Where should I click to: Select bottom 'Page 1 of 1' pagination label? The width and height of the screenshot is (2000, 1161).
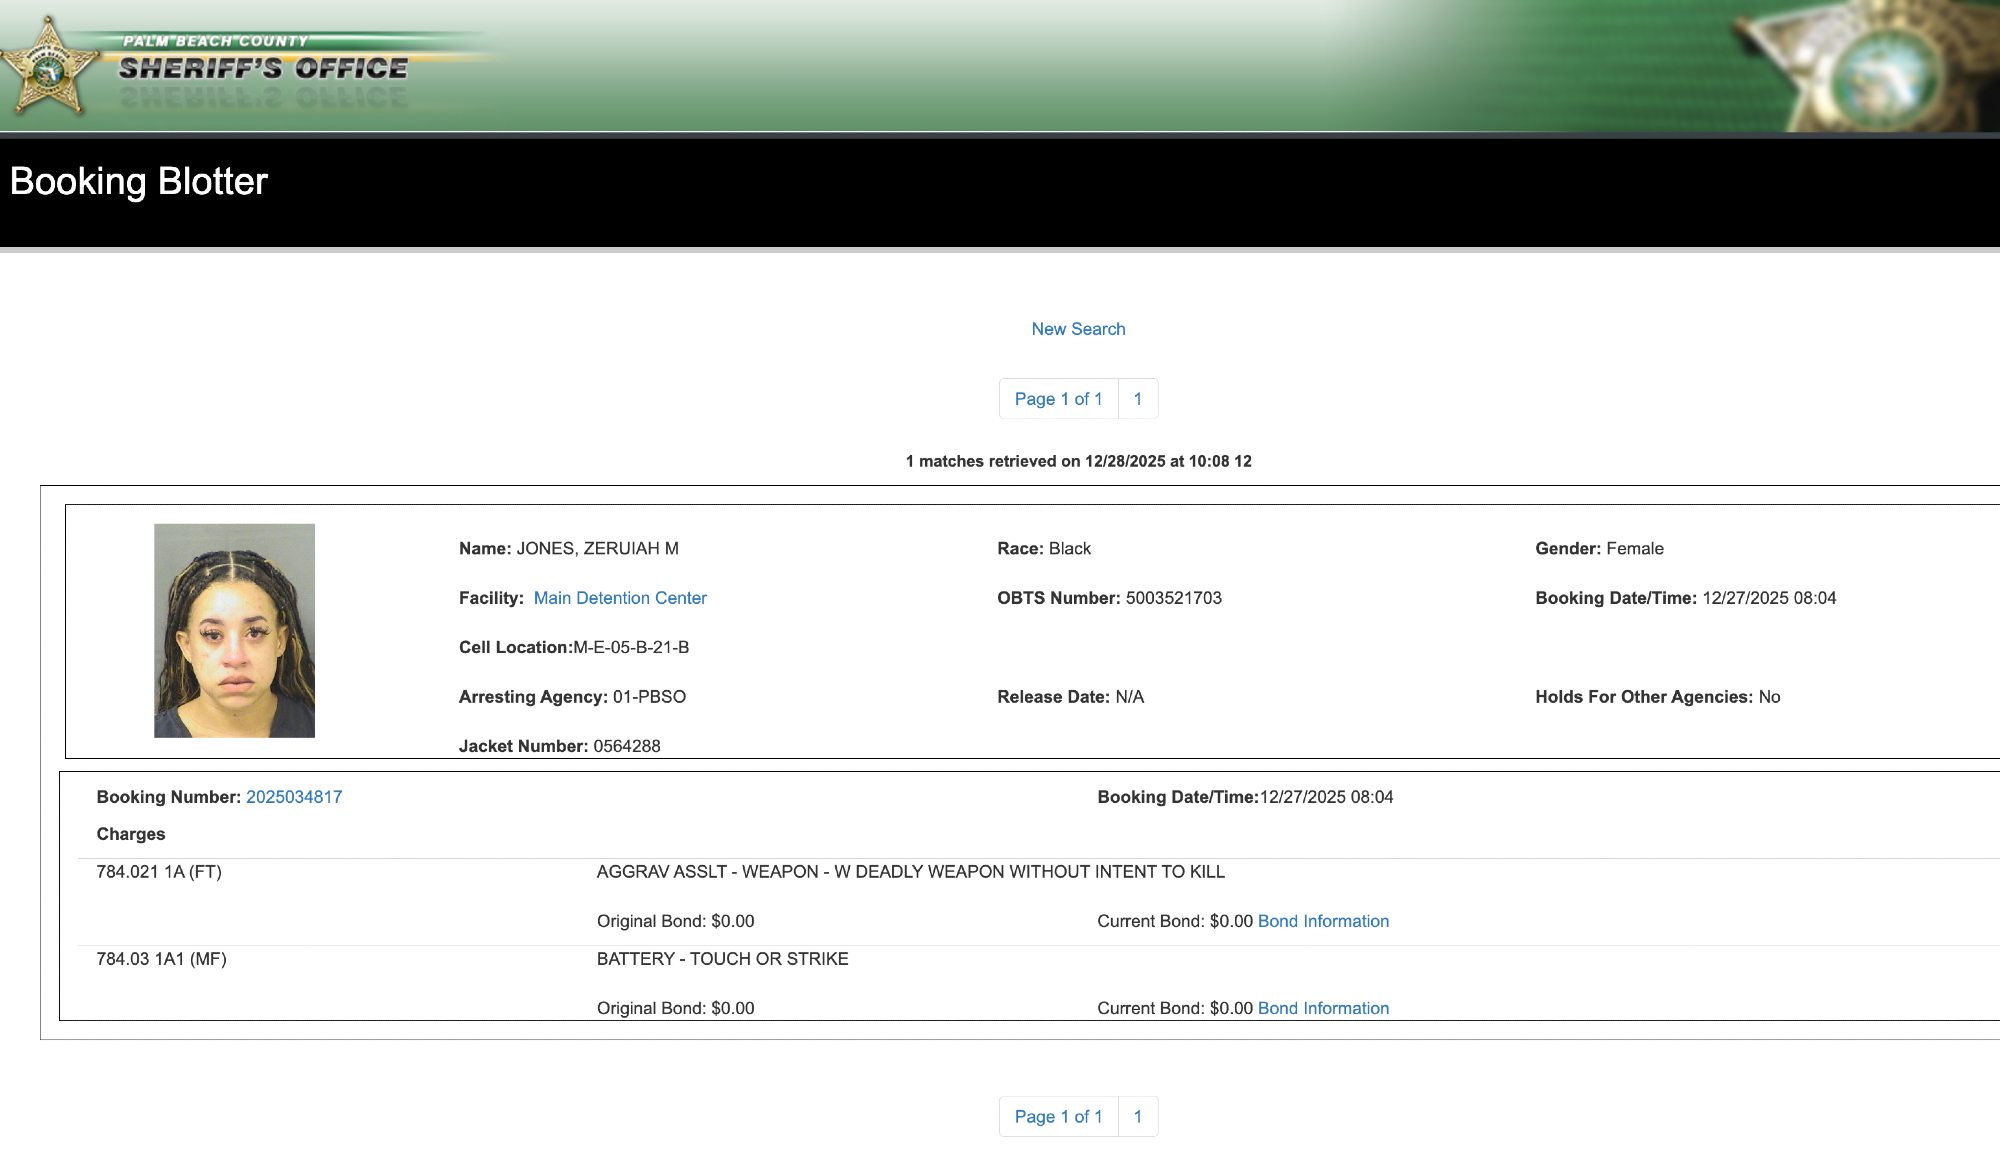pos(1058,1117)
